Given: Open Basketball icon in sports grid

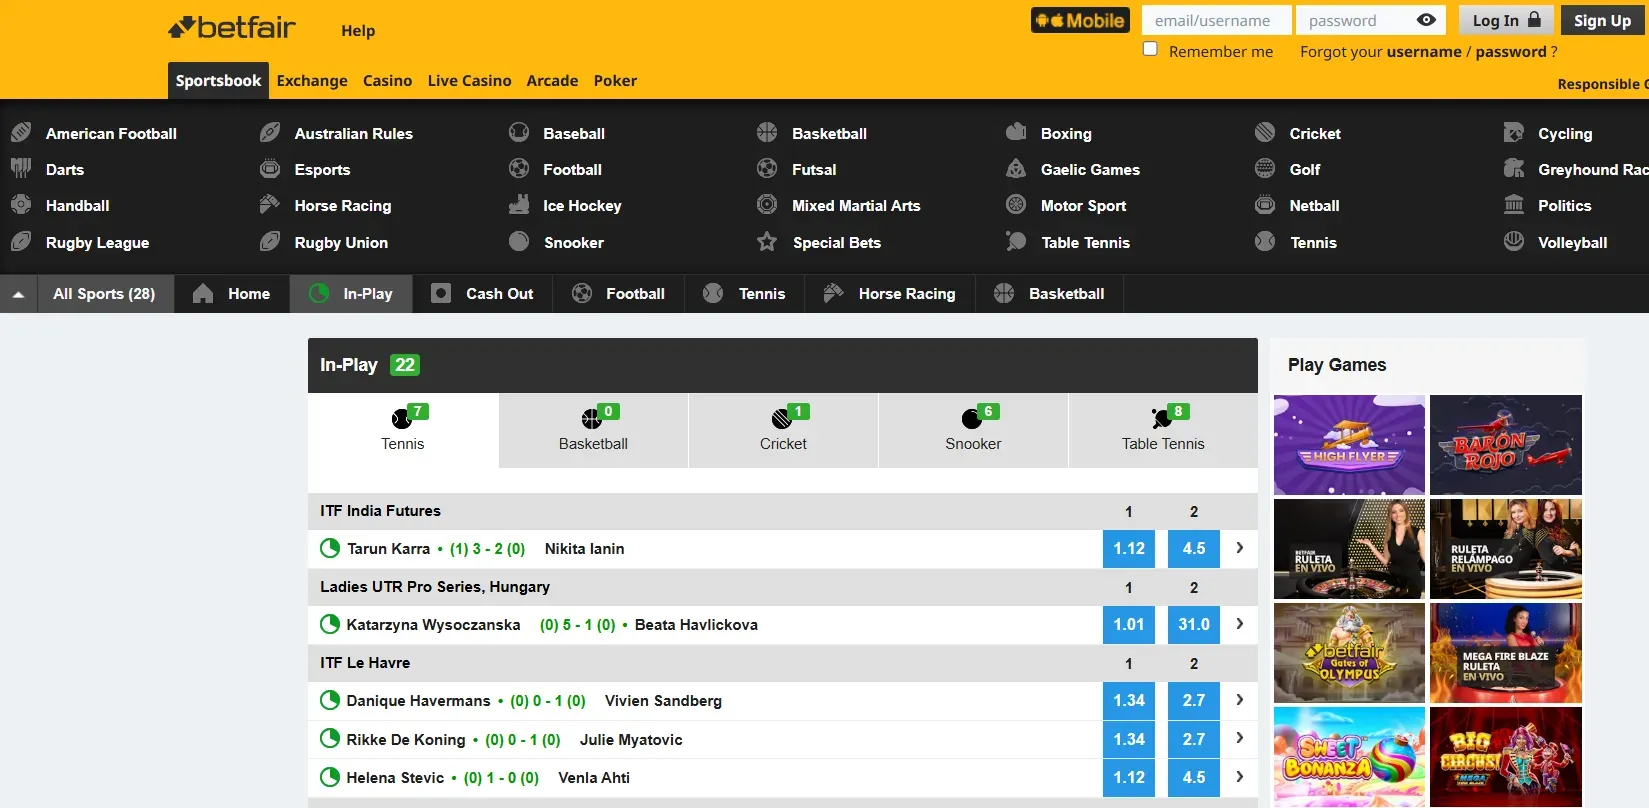Looking at the screenshot, I should pos(767,132).
